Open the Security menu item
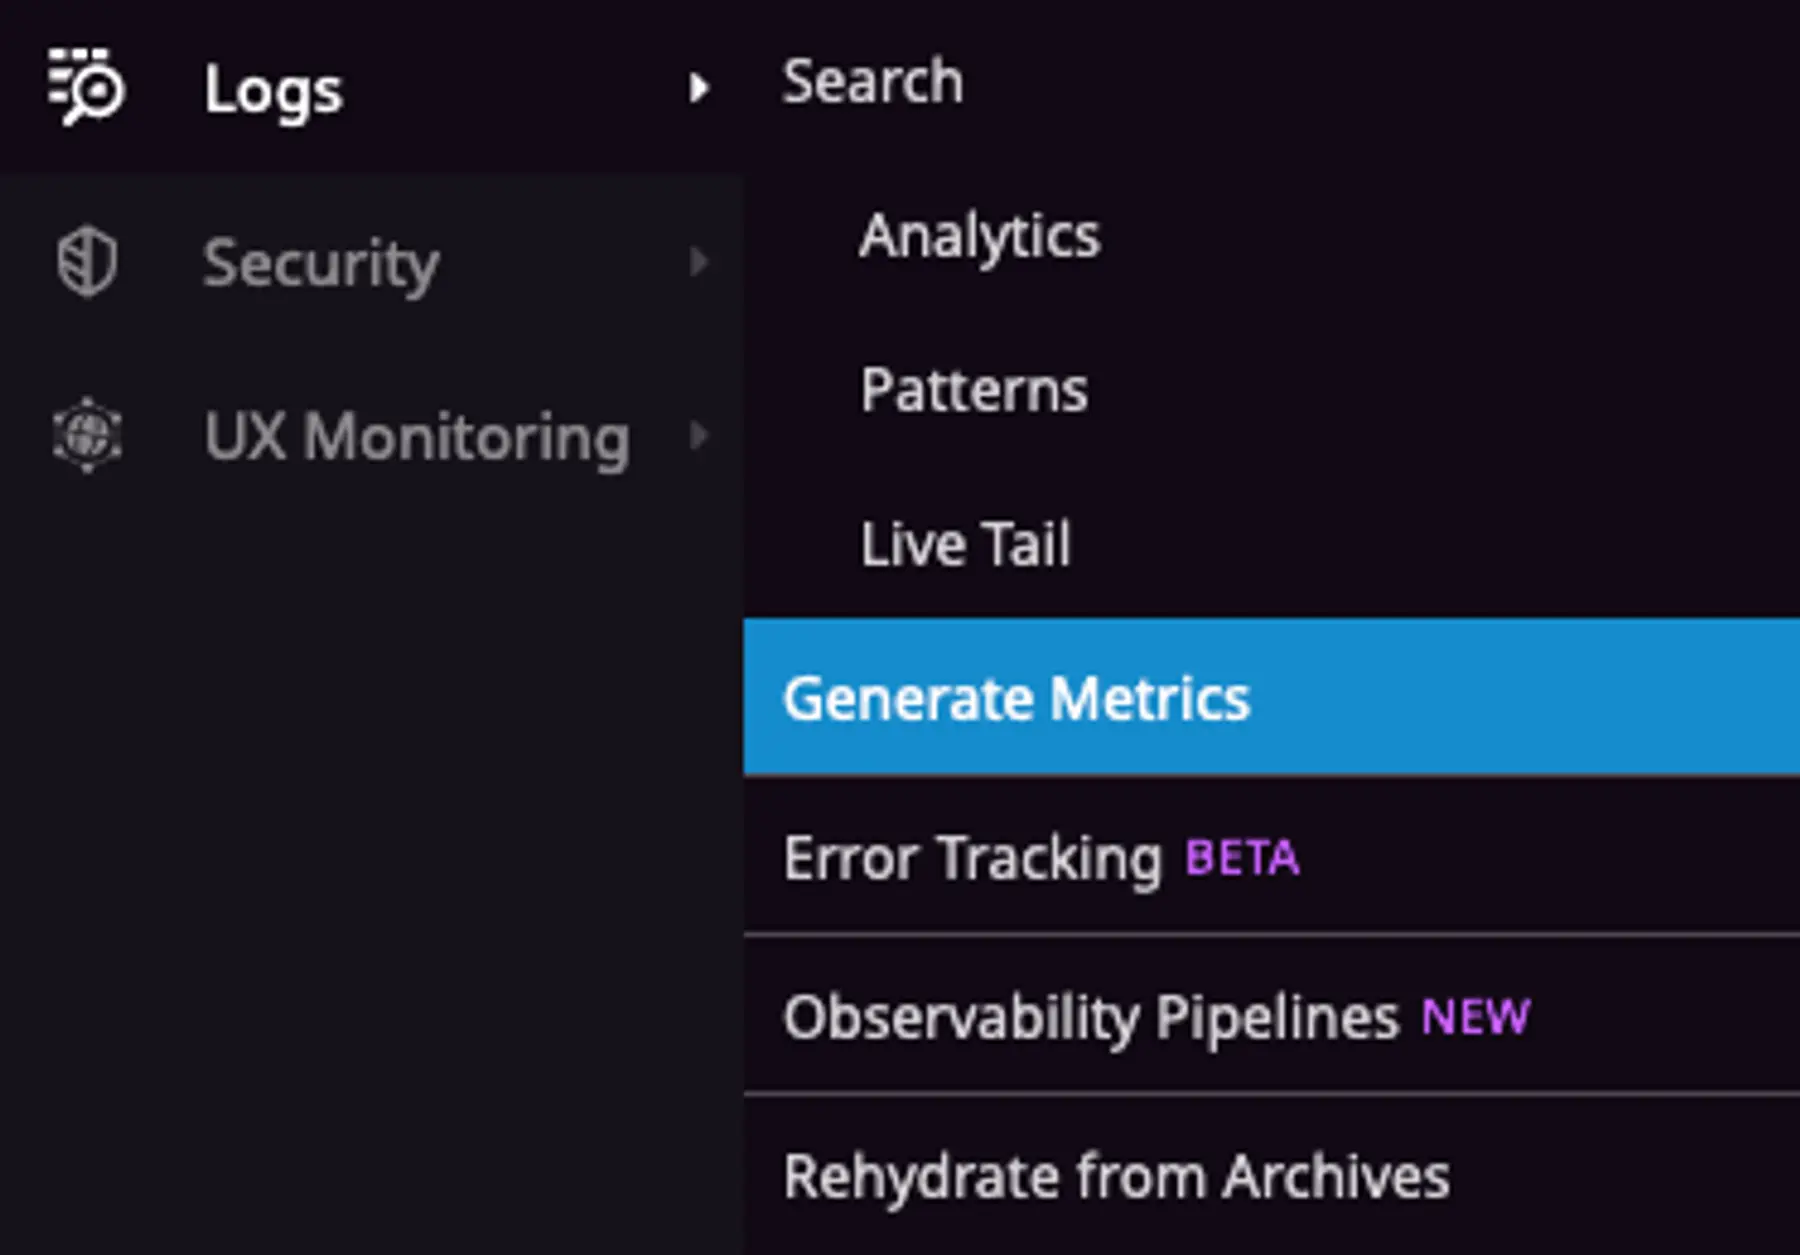The width and height of the screenshot is (1800, 1255). click(x=320, y=263)
